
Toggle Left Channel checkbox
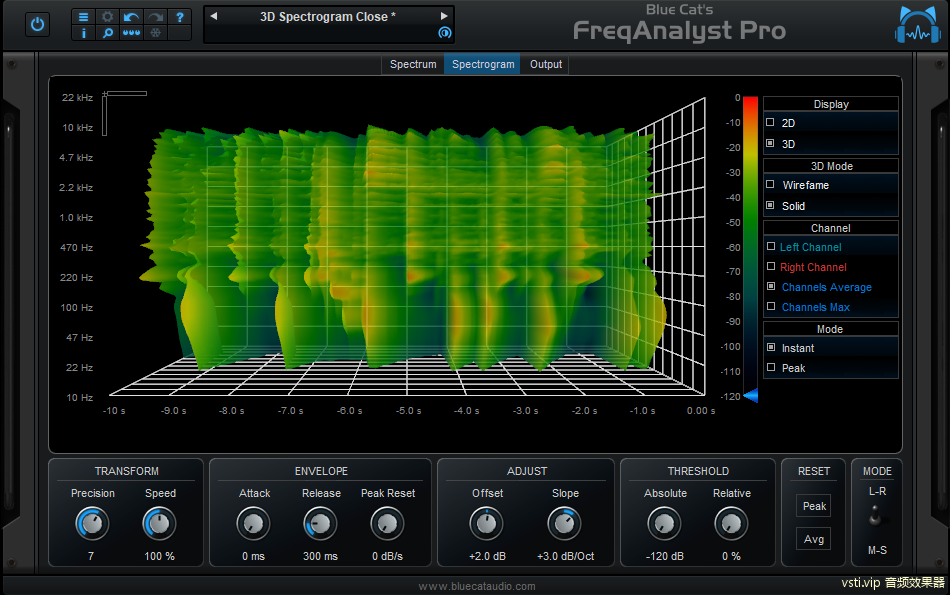point(771,247)
